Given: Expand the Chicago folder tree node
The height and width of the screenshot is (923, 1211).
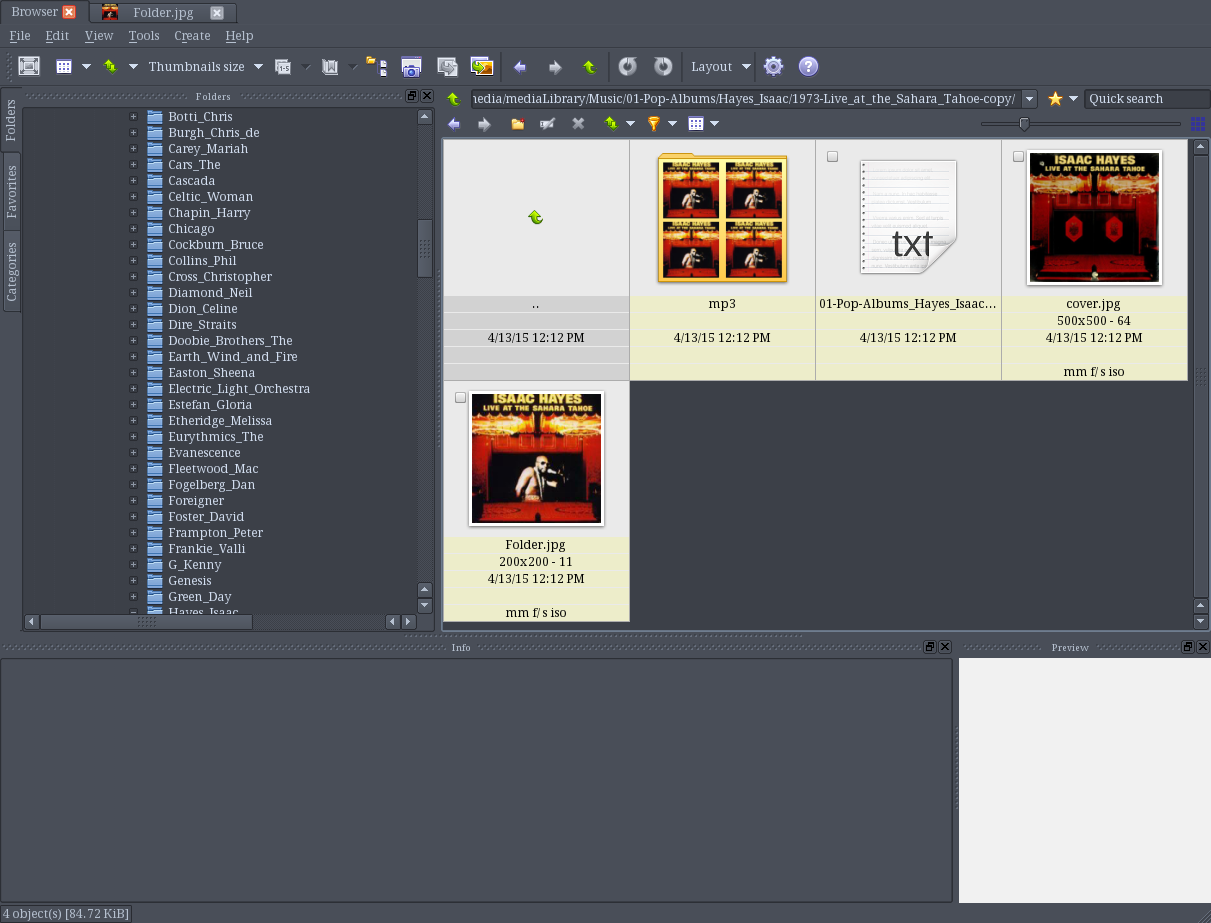Looking at the screenshot, I should [x=133, y=229].
